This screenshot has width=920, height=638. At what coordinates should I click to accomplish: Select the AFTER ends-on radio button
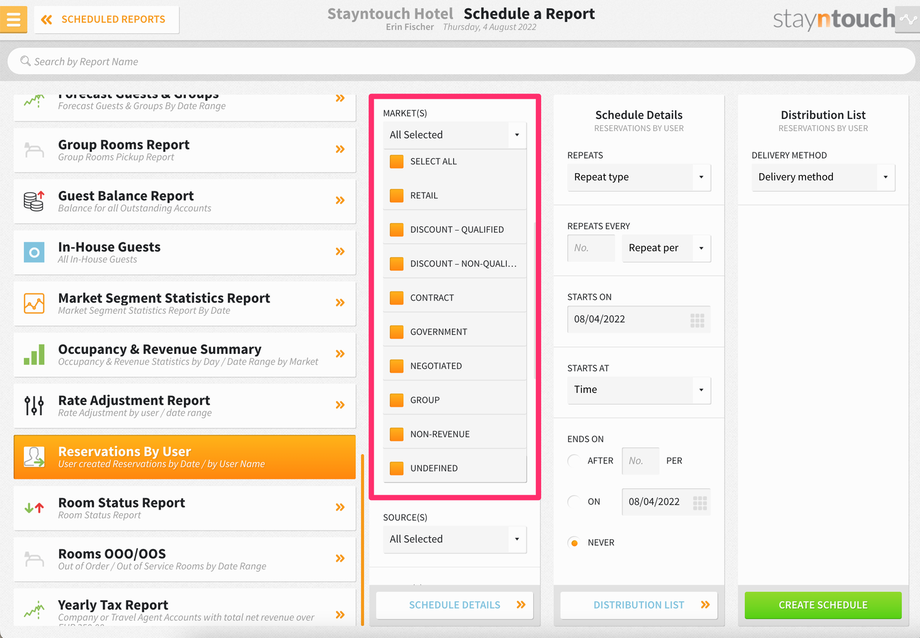coord(574,461)
